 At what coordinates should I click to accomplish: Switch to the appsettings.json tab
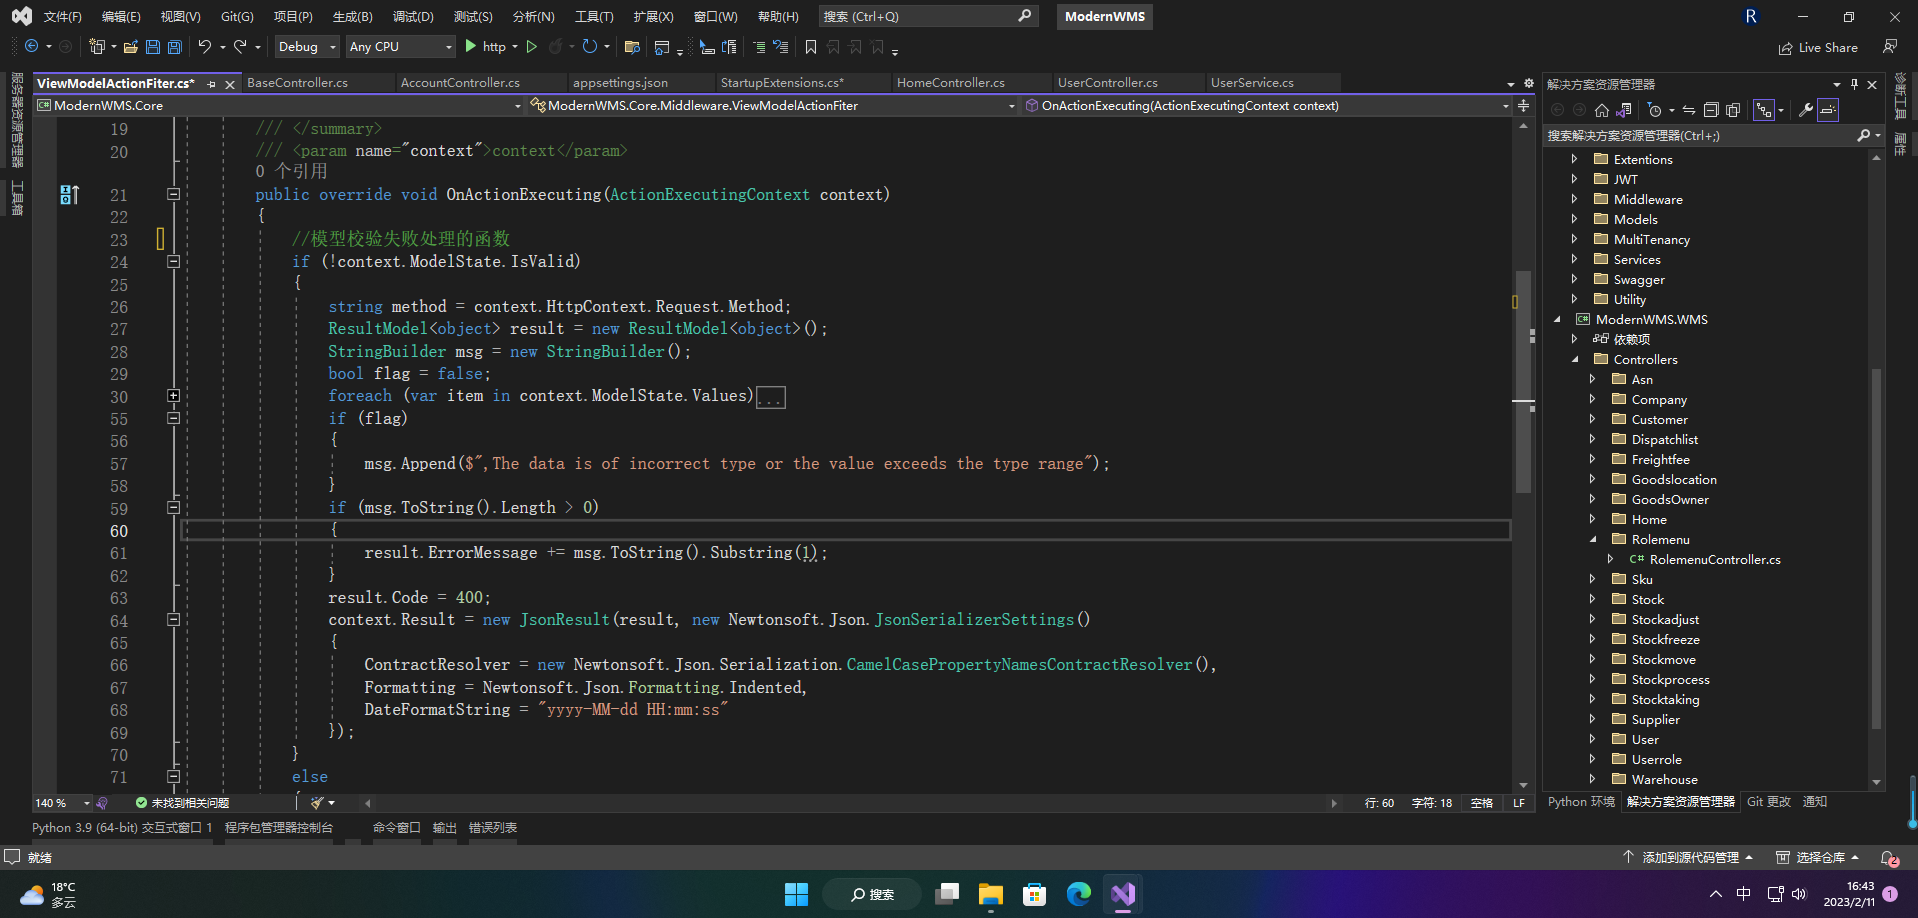click(620, 83)
